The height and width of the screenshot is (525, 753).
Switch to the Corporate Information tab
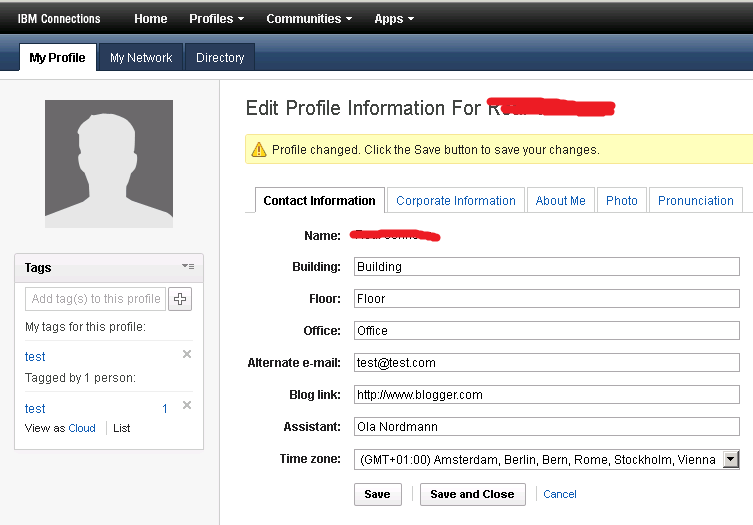pyautogui.click(x=456, y=200)
